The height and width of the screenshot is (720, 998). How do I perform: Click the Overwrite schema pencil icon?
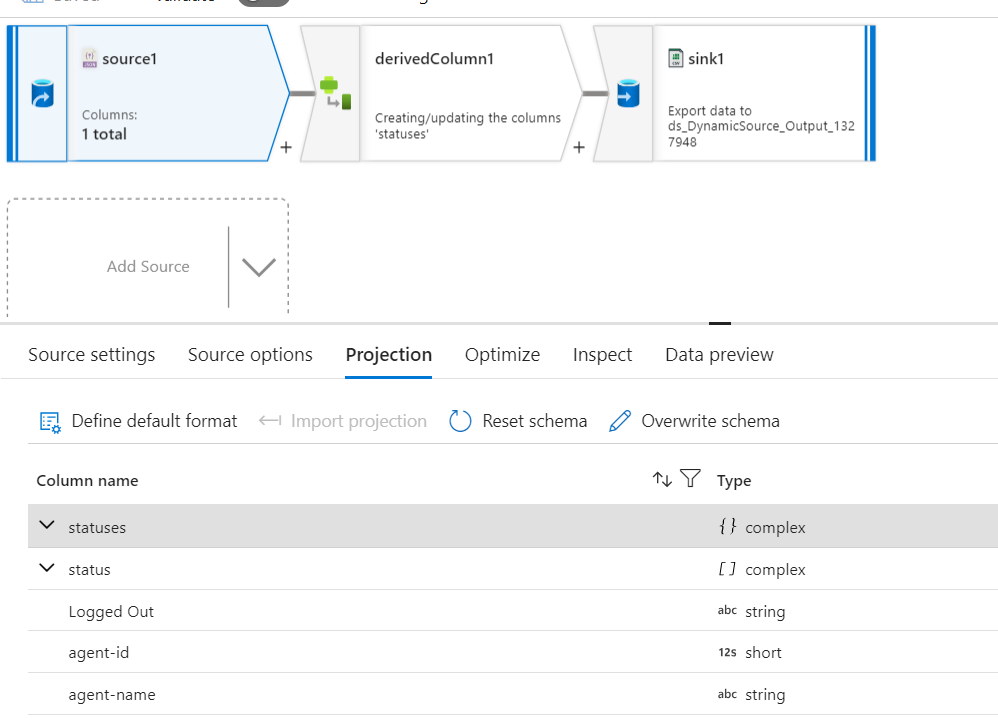tap(620, 421)
